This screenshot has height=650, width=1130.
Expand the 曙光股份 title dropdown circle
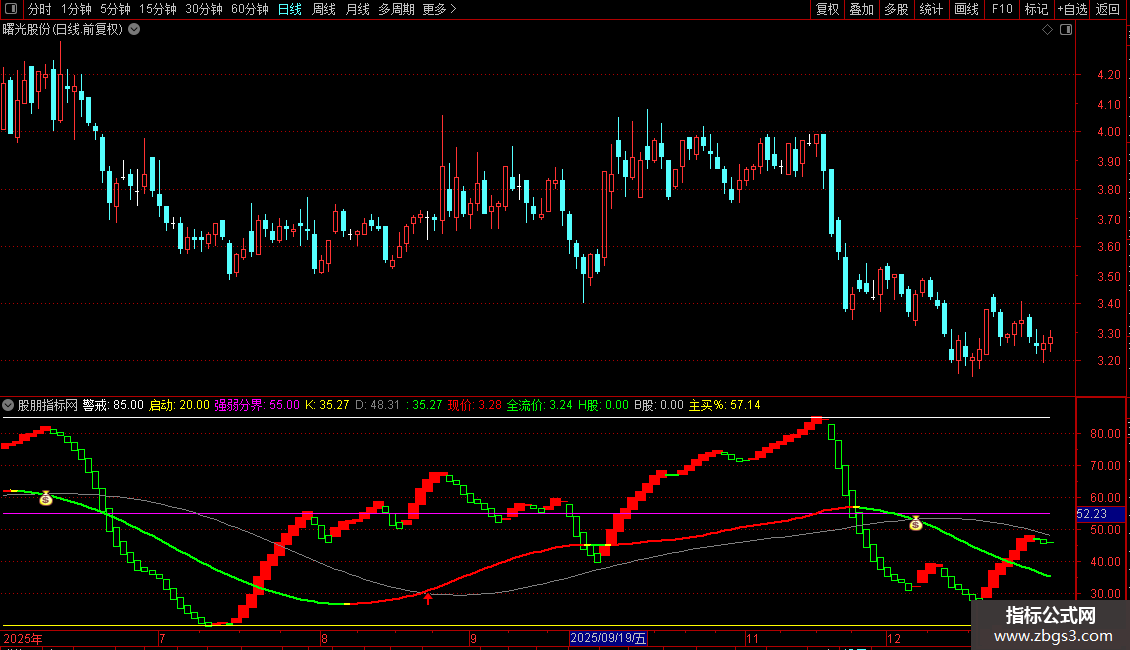134,30
